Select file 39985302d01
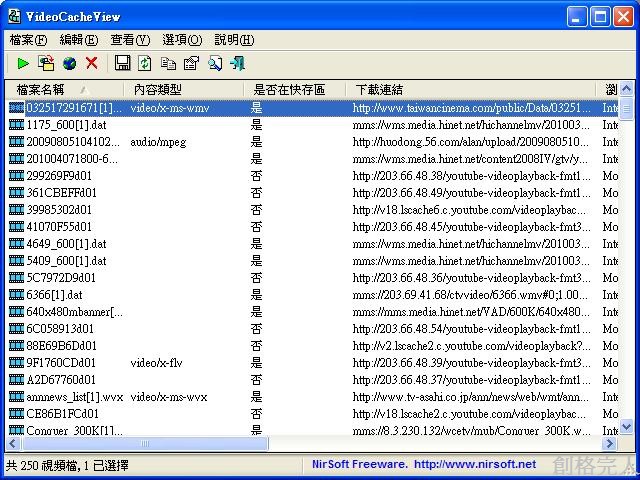 (59, 210)
